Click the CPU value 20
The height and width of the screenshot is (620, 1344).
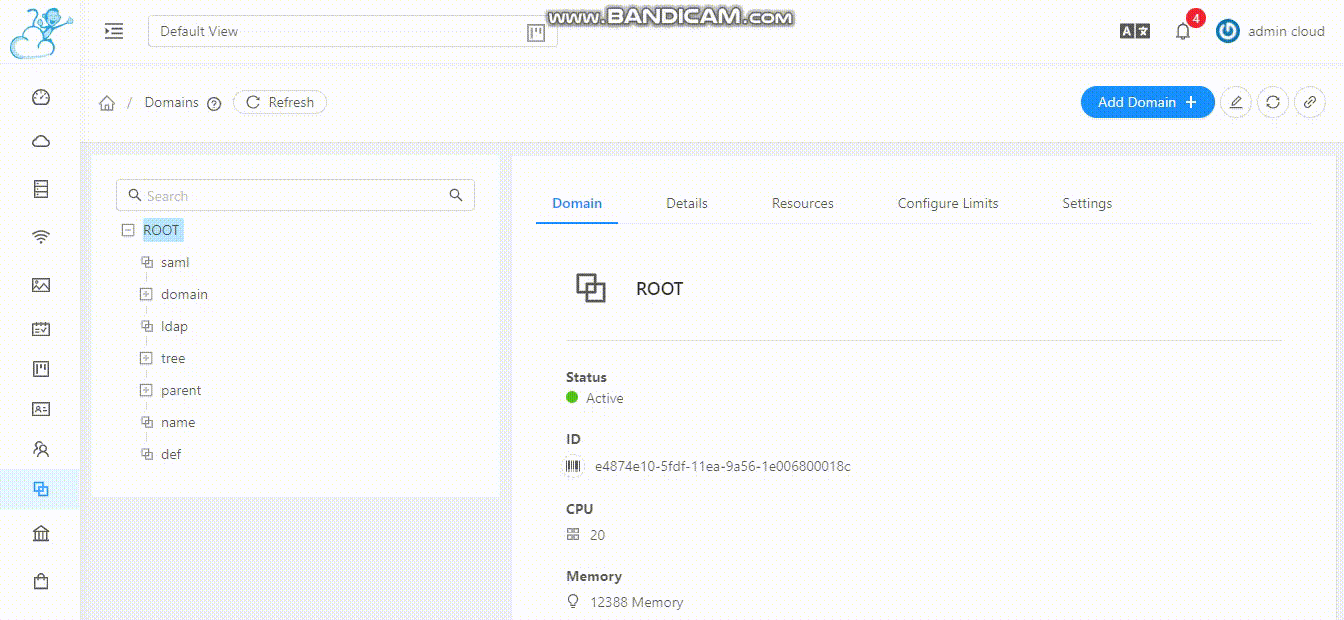click(597, 535)
